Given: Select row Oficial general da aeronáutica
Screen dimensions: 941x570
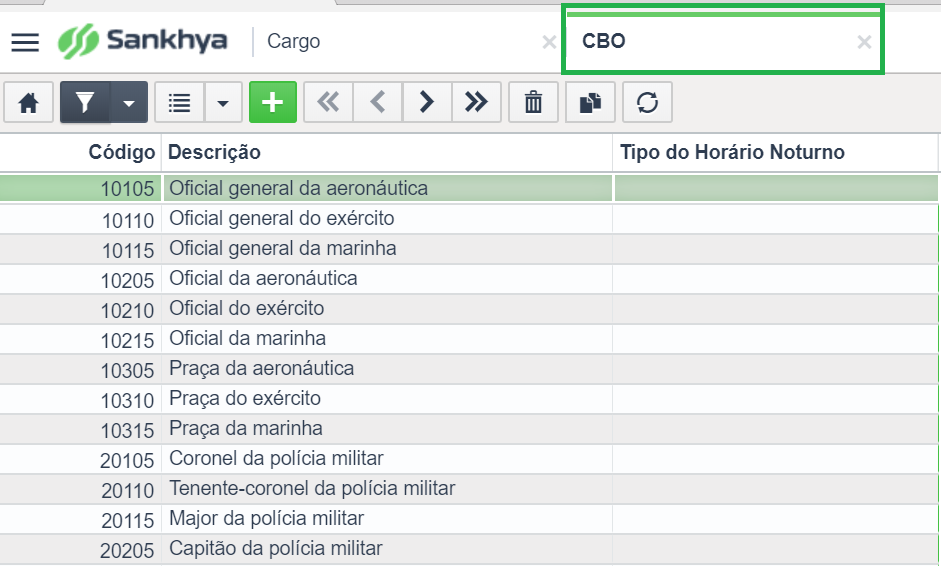Looking at the screenshot, I should tap(469, 188).
